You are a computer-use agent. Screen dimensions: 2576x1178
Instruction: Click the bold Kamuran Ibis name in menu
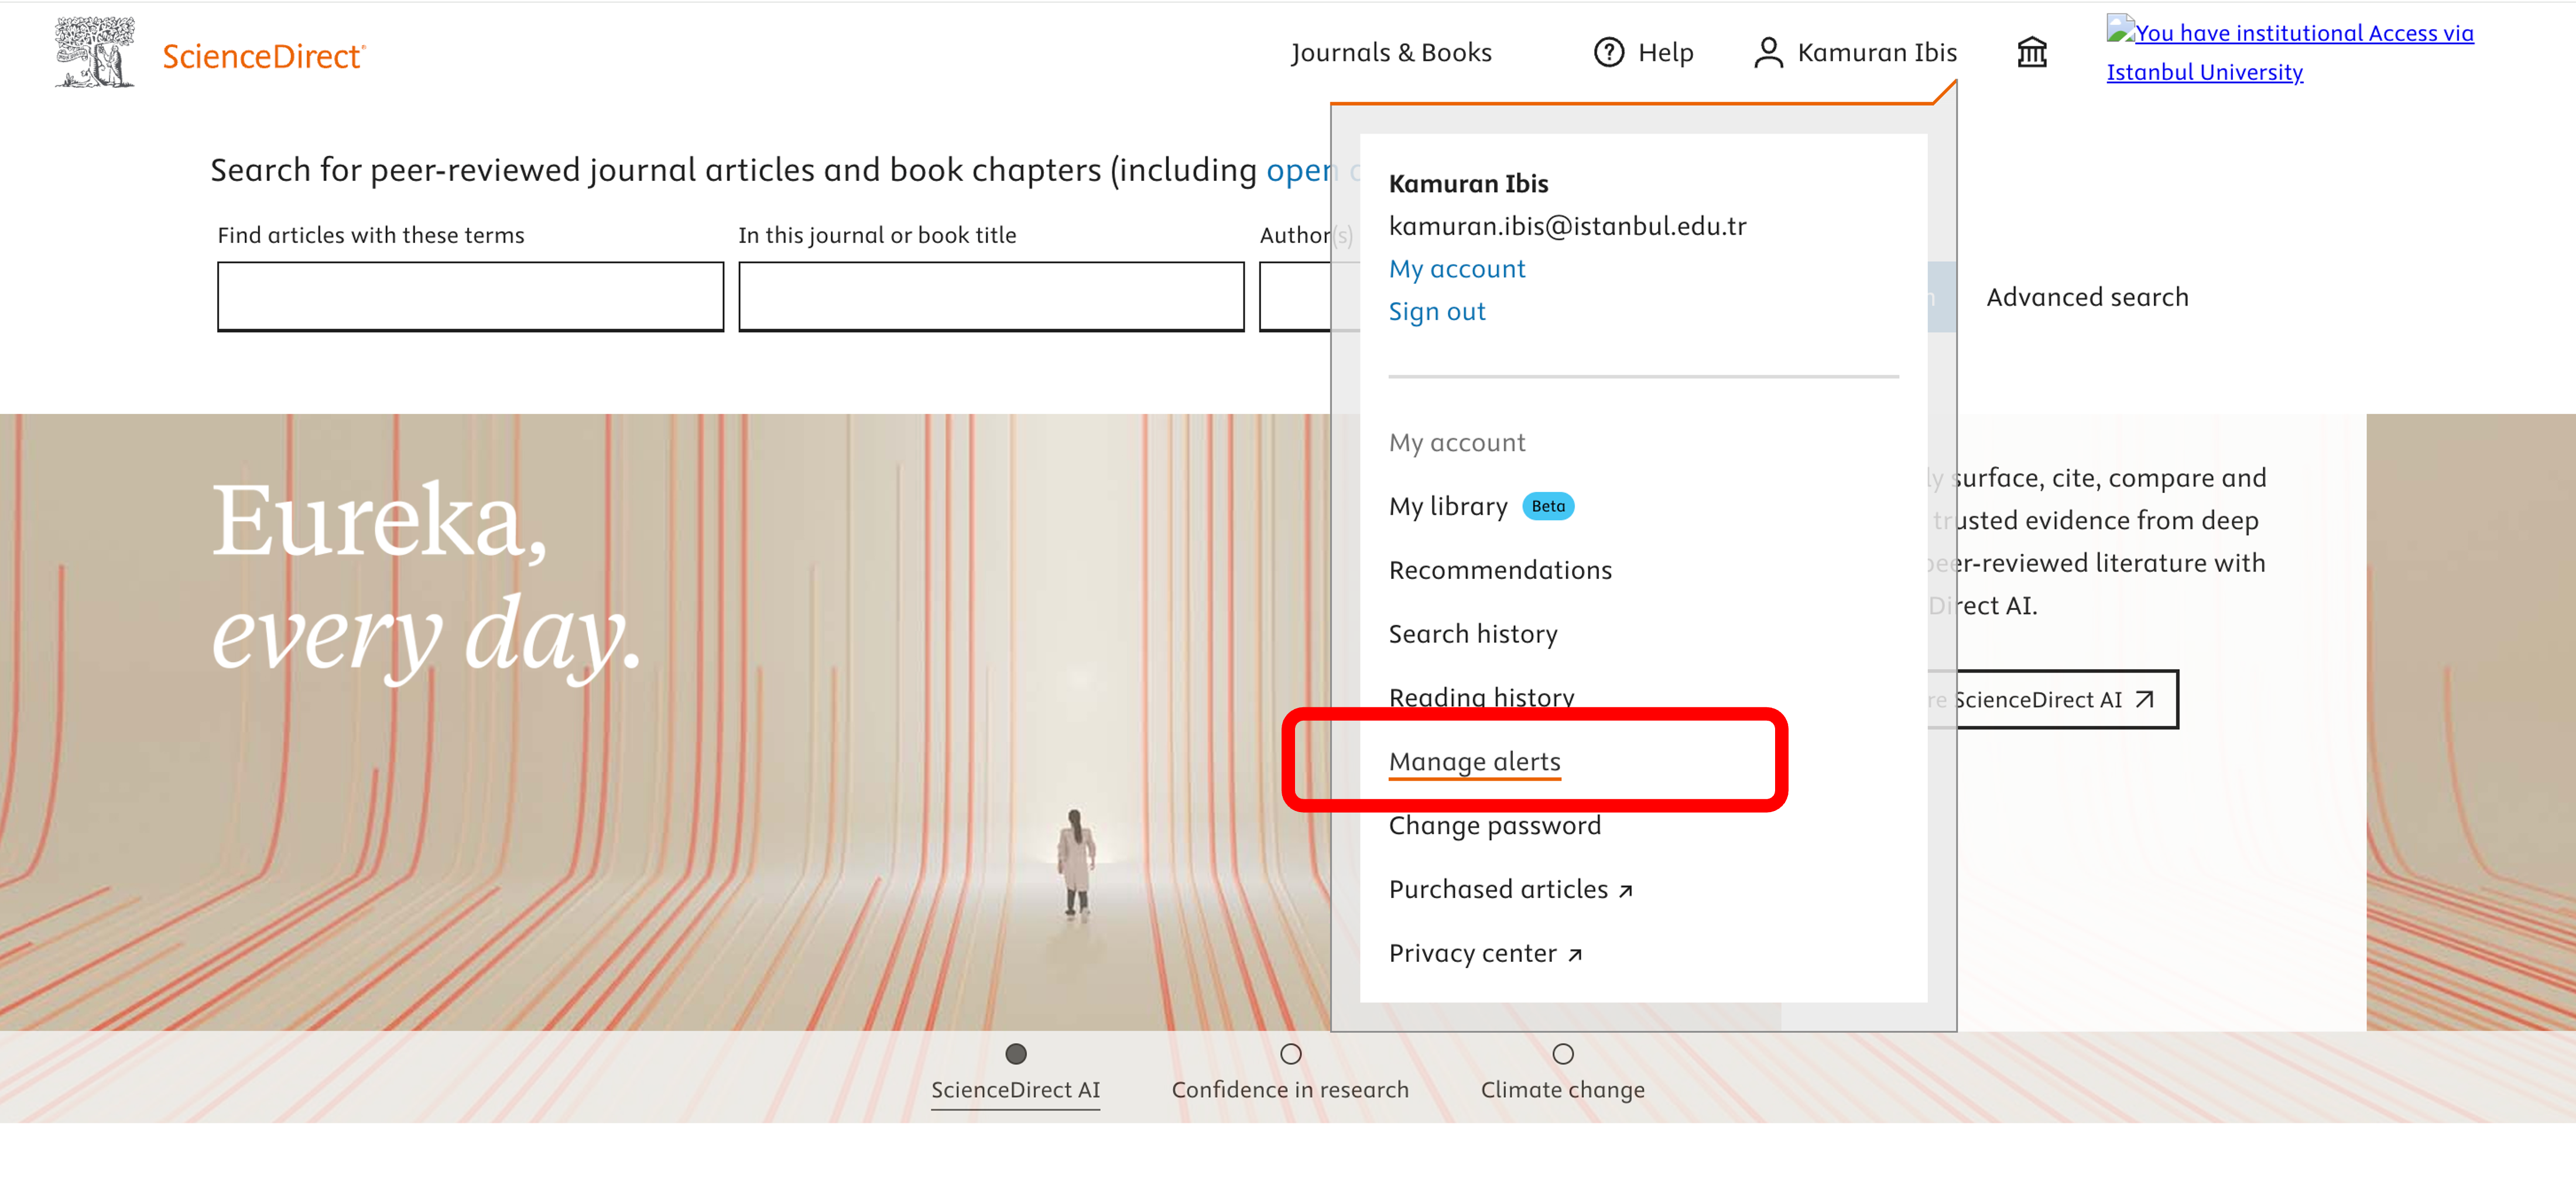point(1468,183)
